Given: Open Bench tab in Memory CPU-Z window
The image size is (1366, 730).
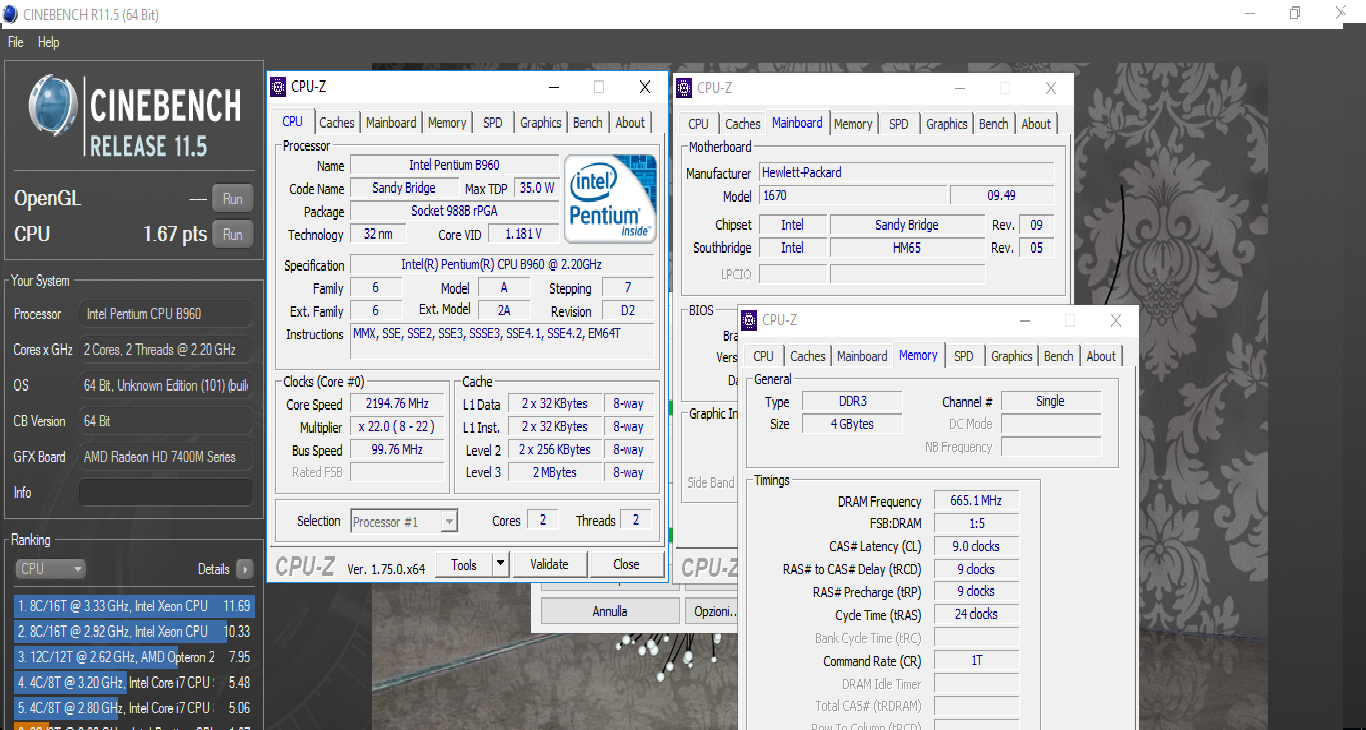Looking at the screenshot, I should (x=1059, y=356).
